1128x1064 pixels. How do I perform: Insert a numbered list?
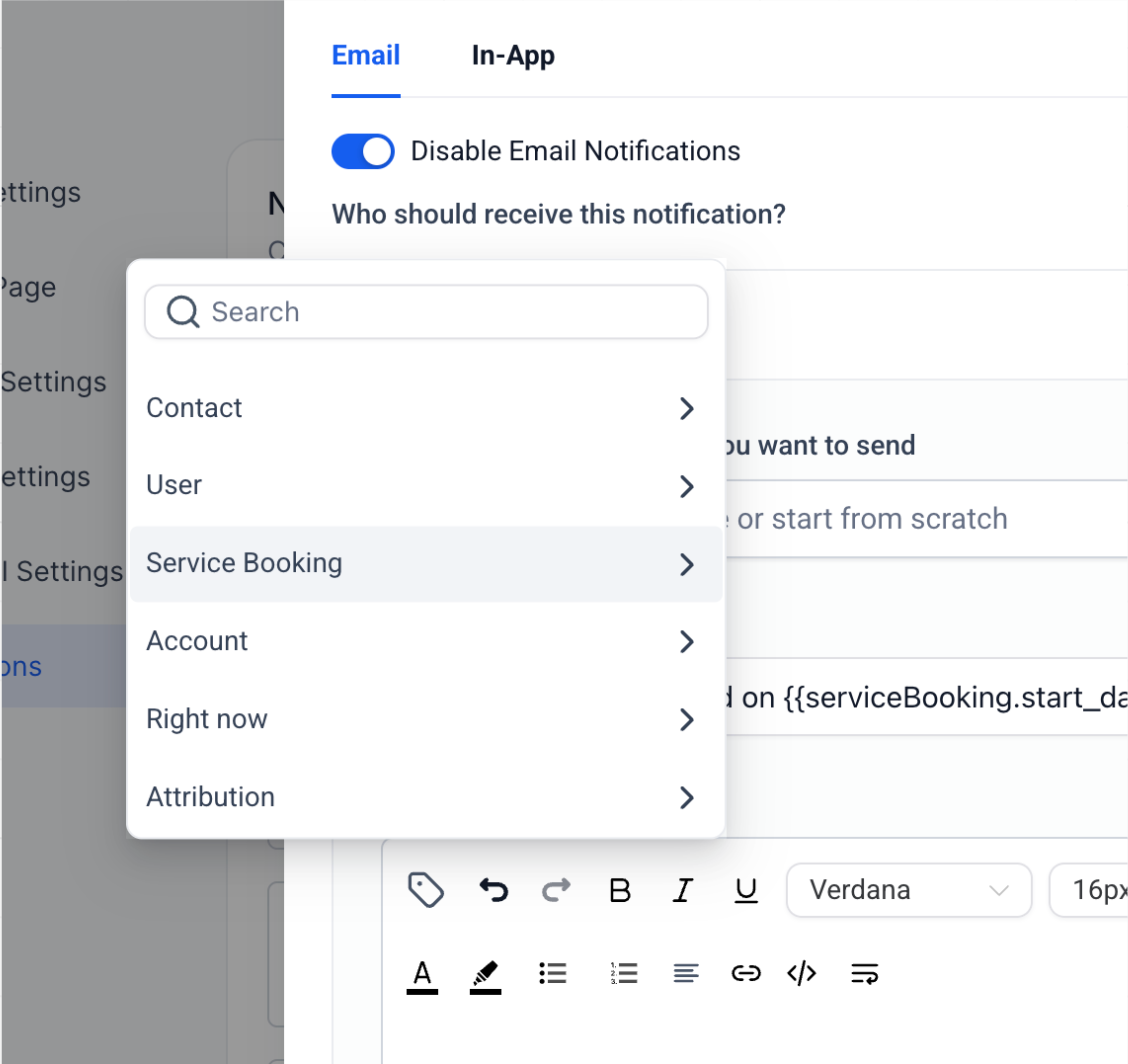click(x=624, y=973)
